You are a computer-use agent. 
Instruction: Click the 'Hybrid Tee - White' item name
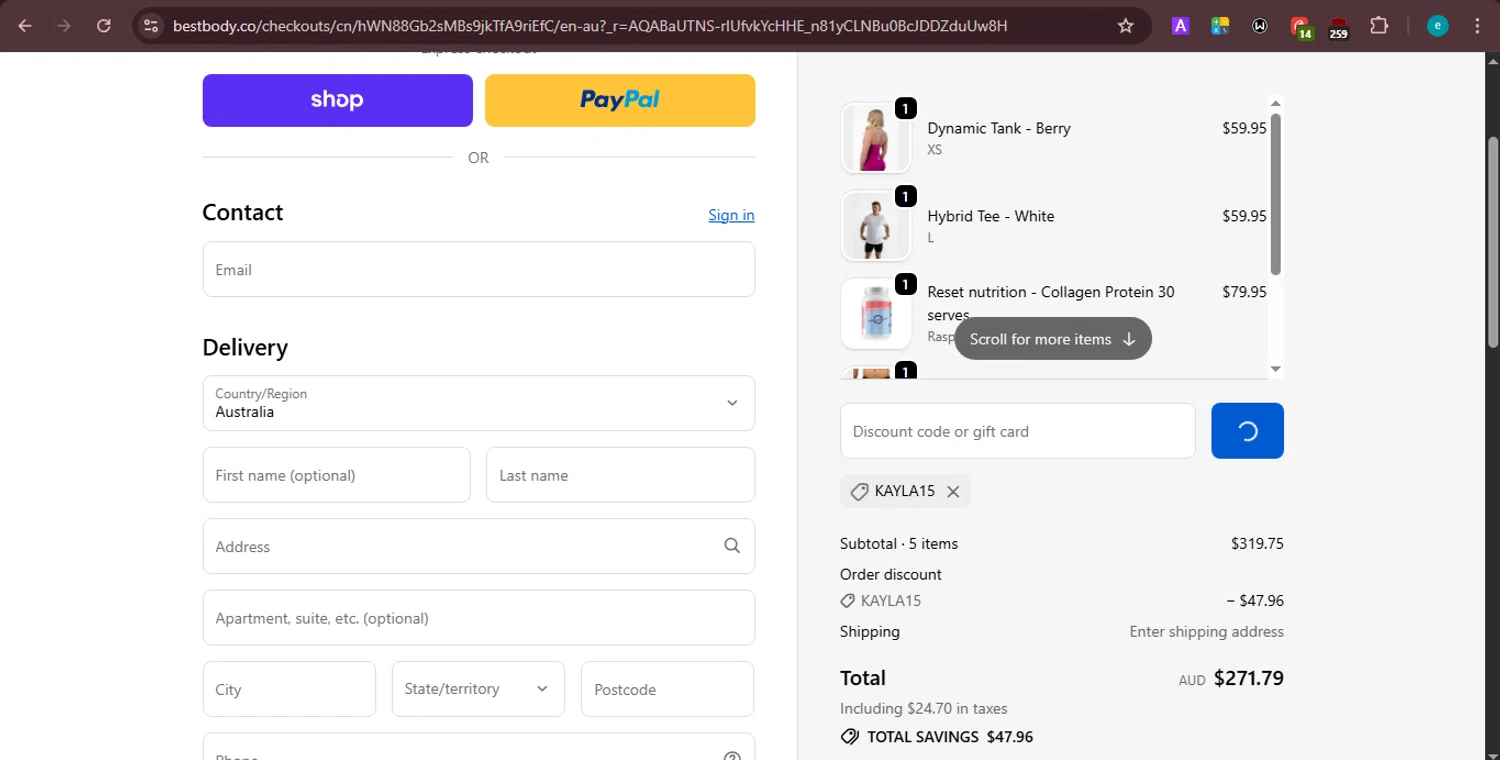point(991,216)
